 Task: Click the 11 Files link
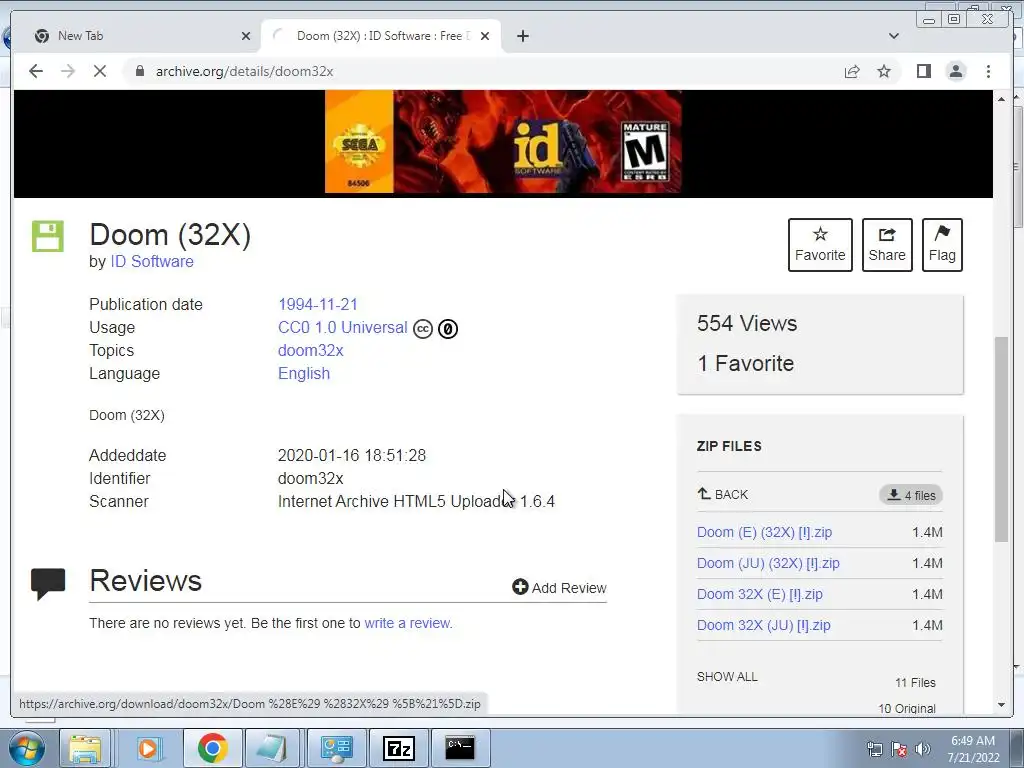click(915, 682)
